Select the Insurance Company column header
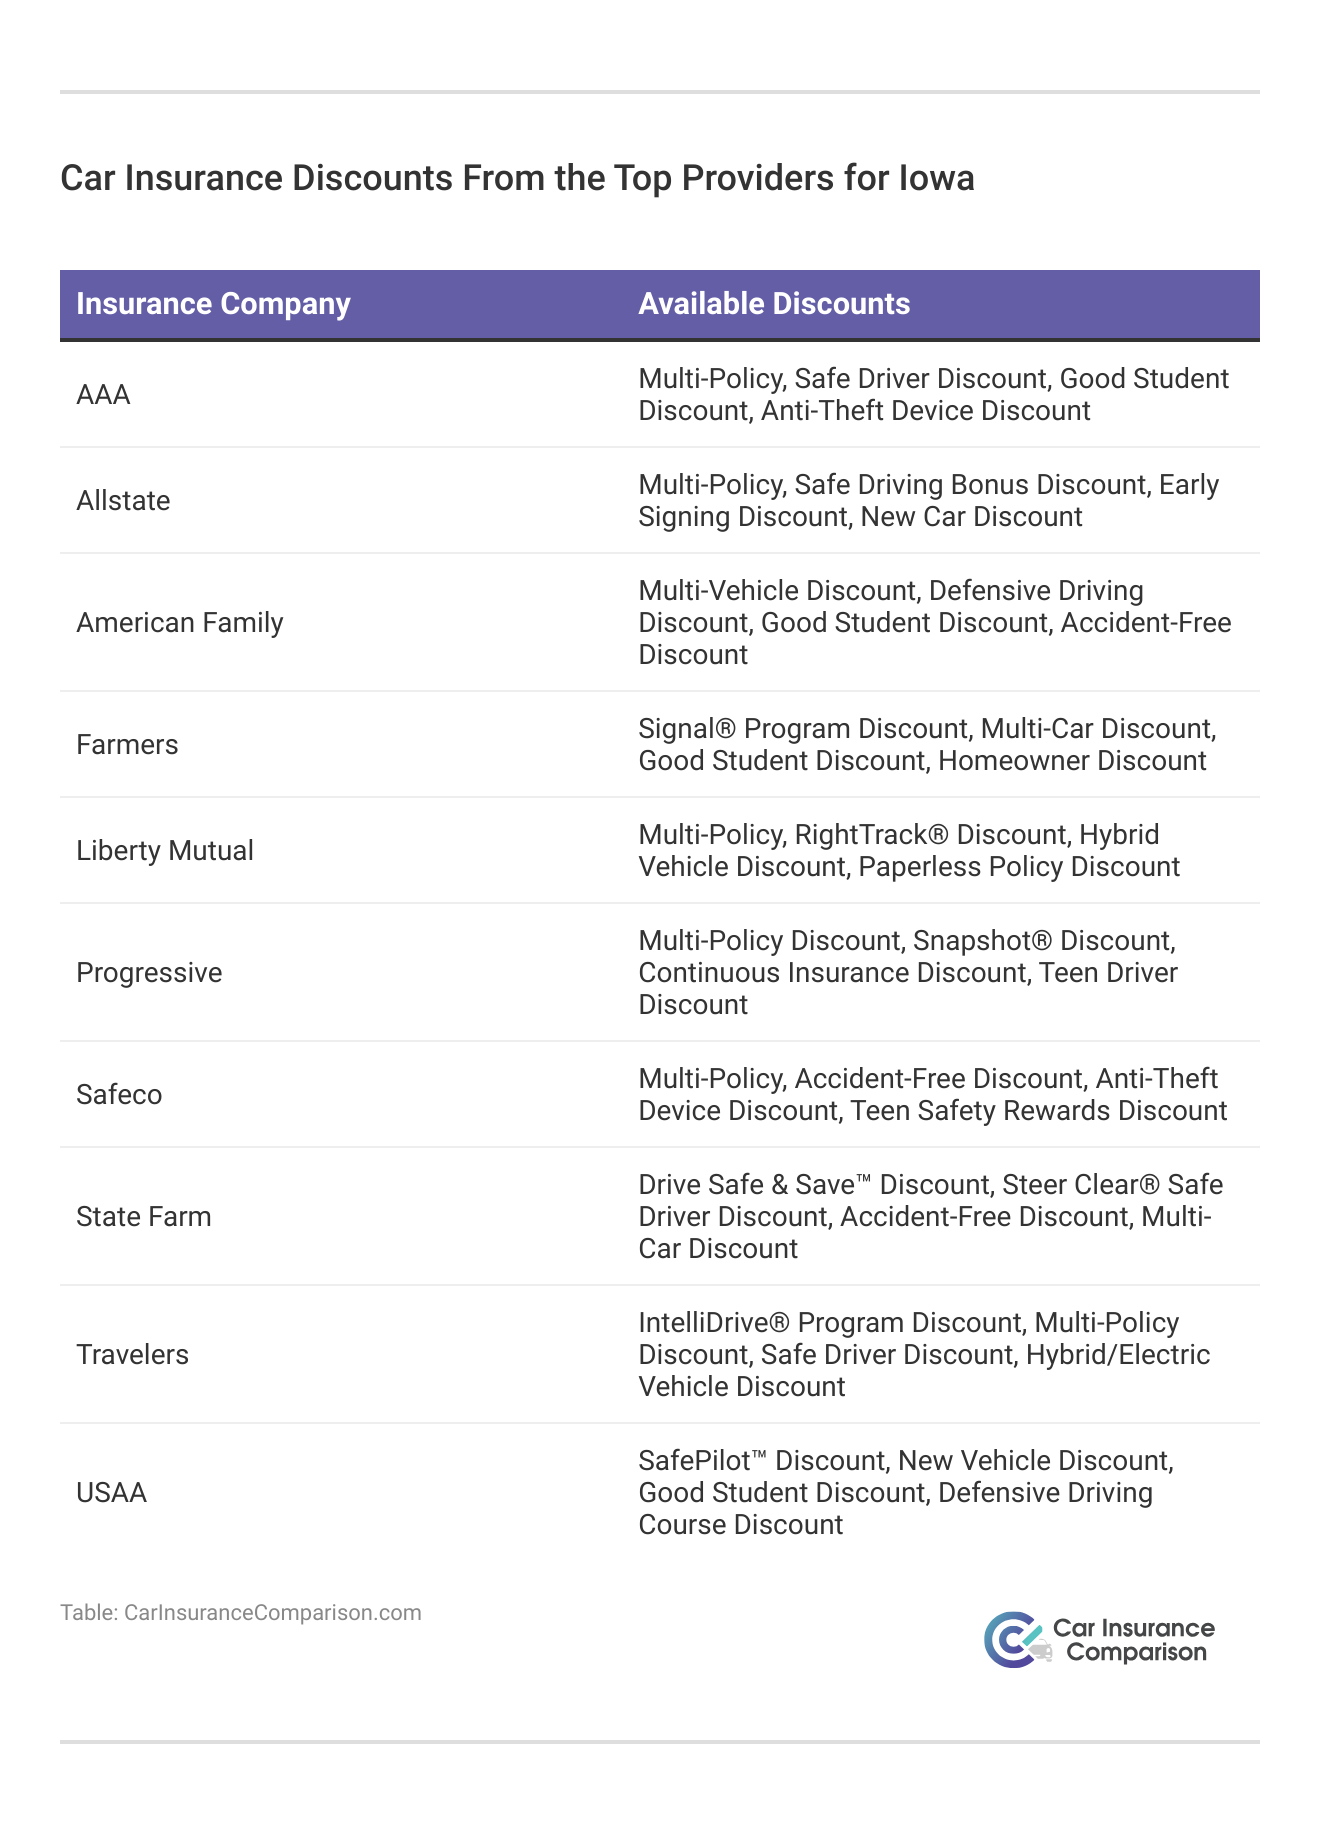The height and width of the screenshot is (1830, 1320). (213, 304)
